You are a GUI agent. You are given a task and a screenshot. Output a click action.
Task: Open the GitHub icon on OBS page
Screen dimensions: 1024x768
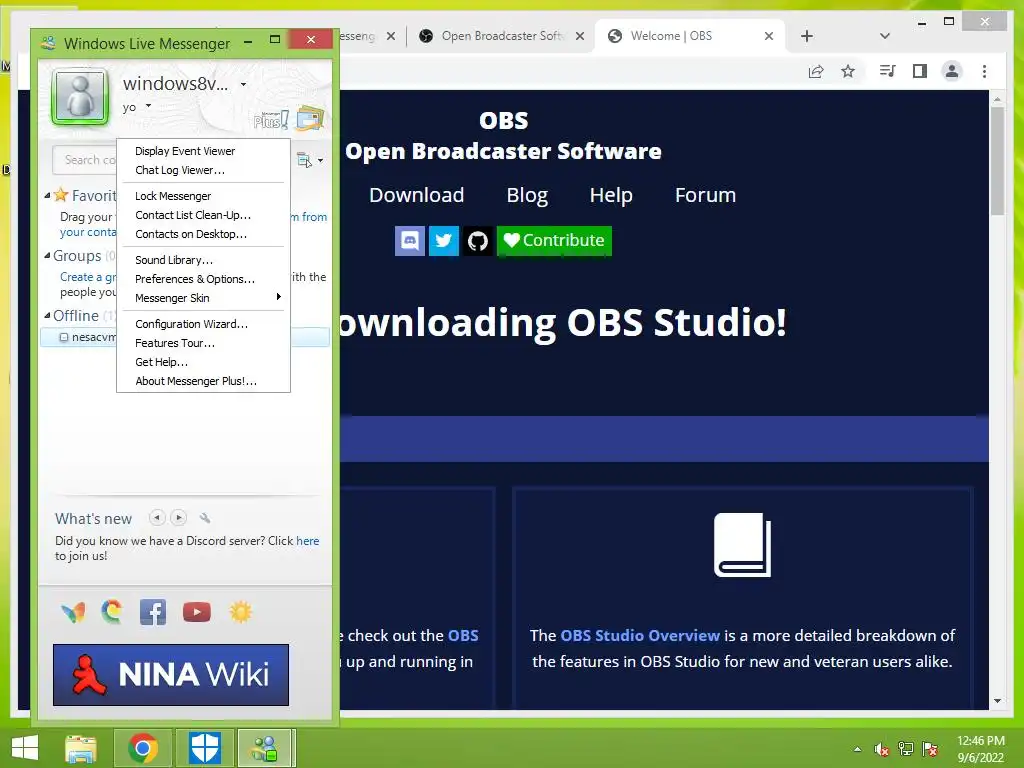[477, 241]
